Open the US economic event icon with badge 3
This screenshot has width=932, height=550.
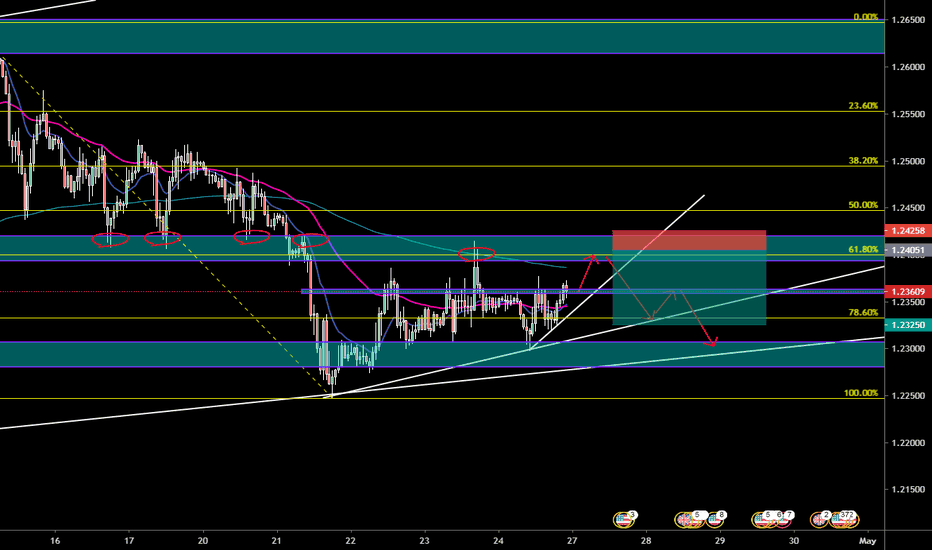pyautogui.click(x=623, y=520)
